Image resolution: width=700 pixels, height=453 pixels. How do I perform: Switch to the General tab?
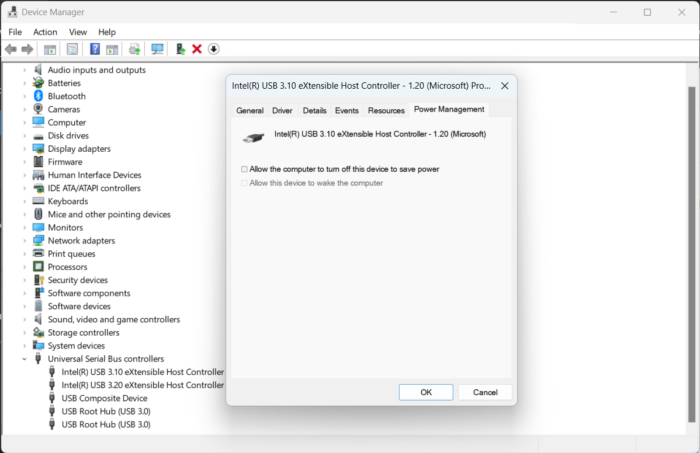click(250, 110)
